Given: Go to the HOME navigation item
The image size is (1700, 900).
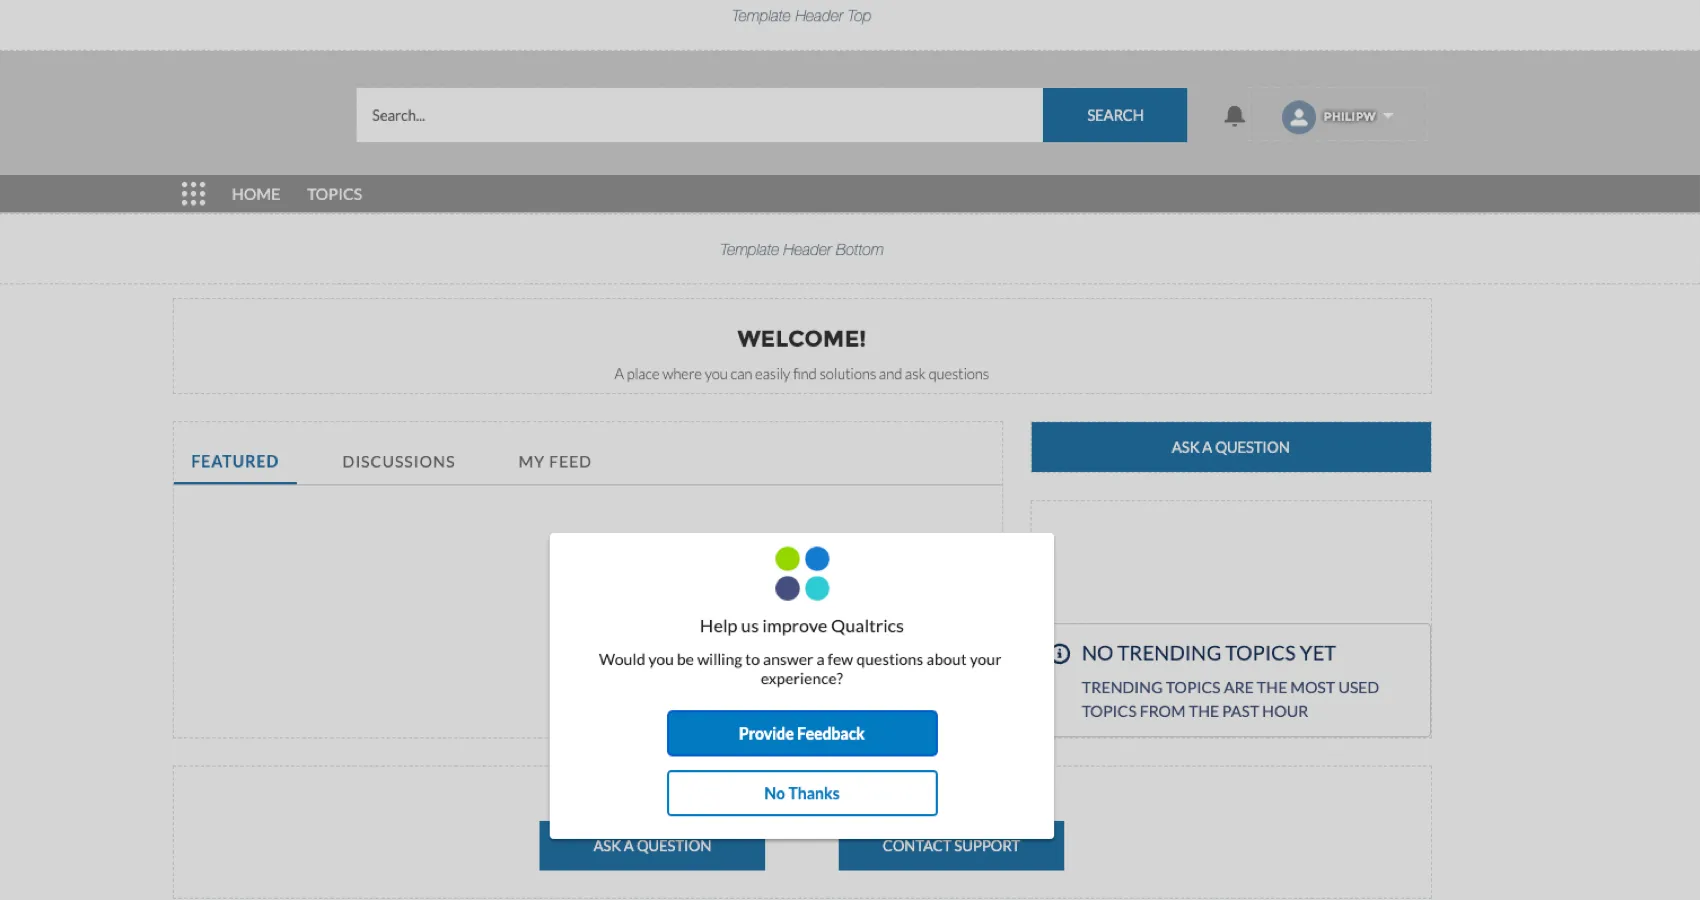Looking at the screenshot, I should [256, 194].
